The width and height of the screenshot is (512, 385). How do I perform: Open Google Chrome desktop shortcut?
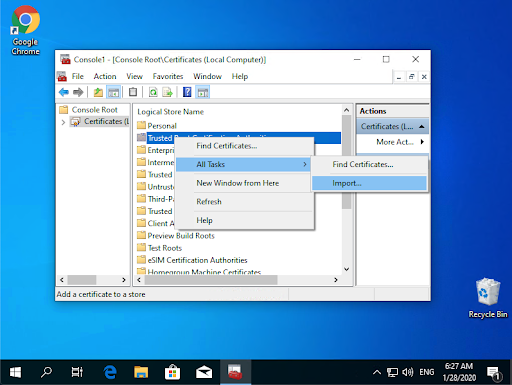click(x=26, y=30)
